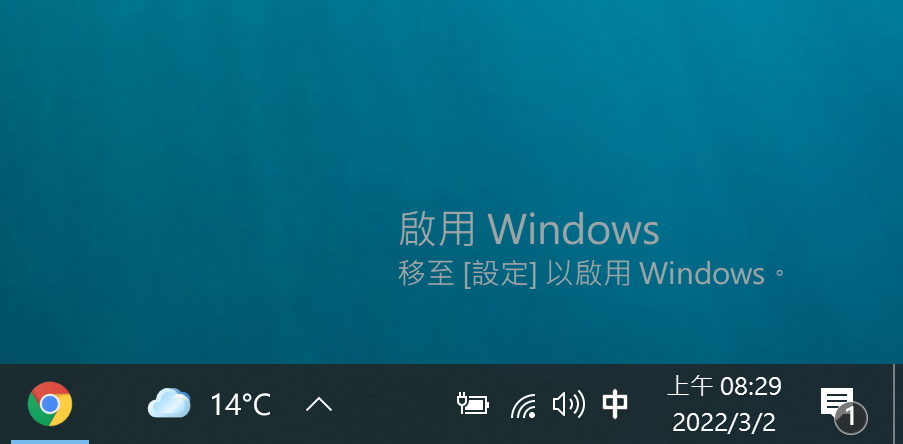Click the 移至 [設定] 以啟用 Windows text
This screenshot has height=444, width=903.
coord(591,274)
